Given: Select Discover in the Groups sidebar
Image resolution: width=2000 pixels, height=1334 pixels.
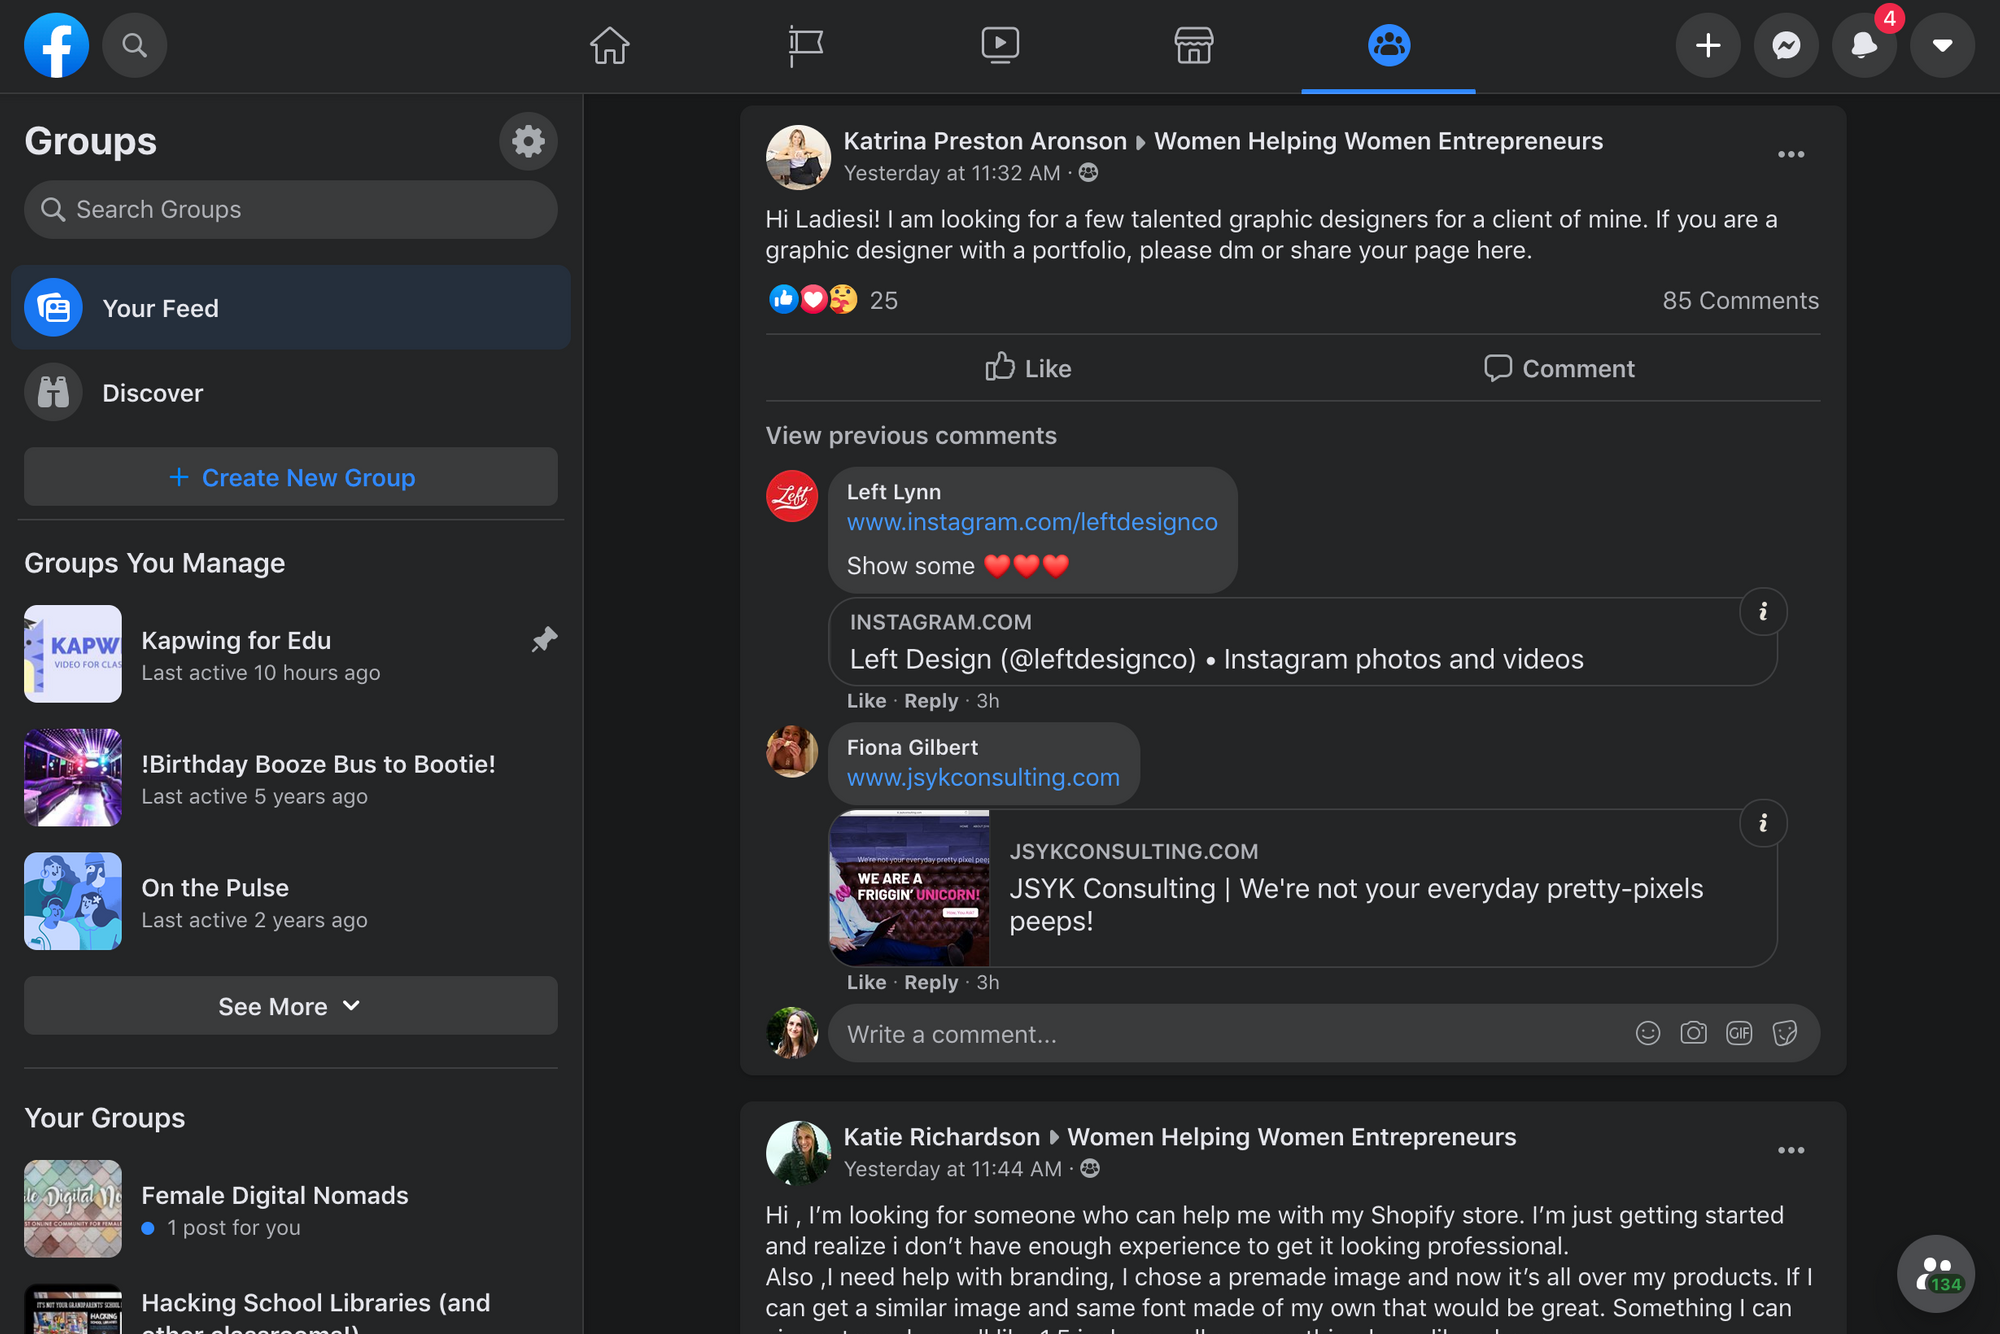Looking at the screenshot, I should pos(152,393).
